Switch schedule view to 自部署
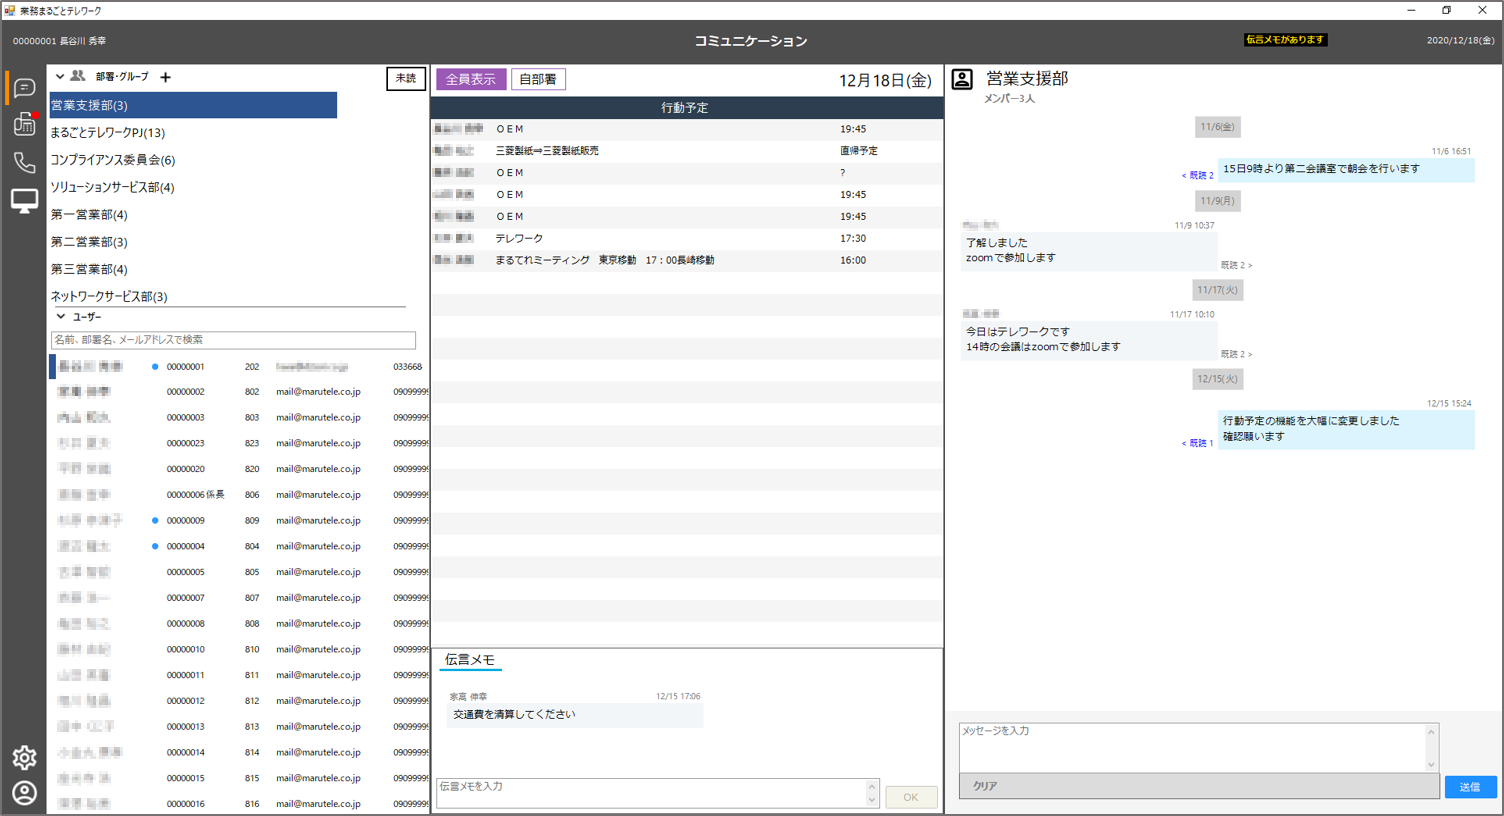 pyautogui.click(x=538, y=79)
